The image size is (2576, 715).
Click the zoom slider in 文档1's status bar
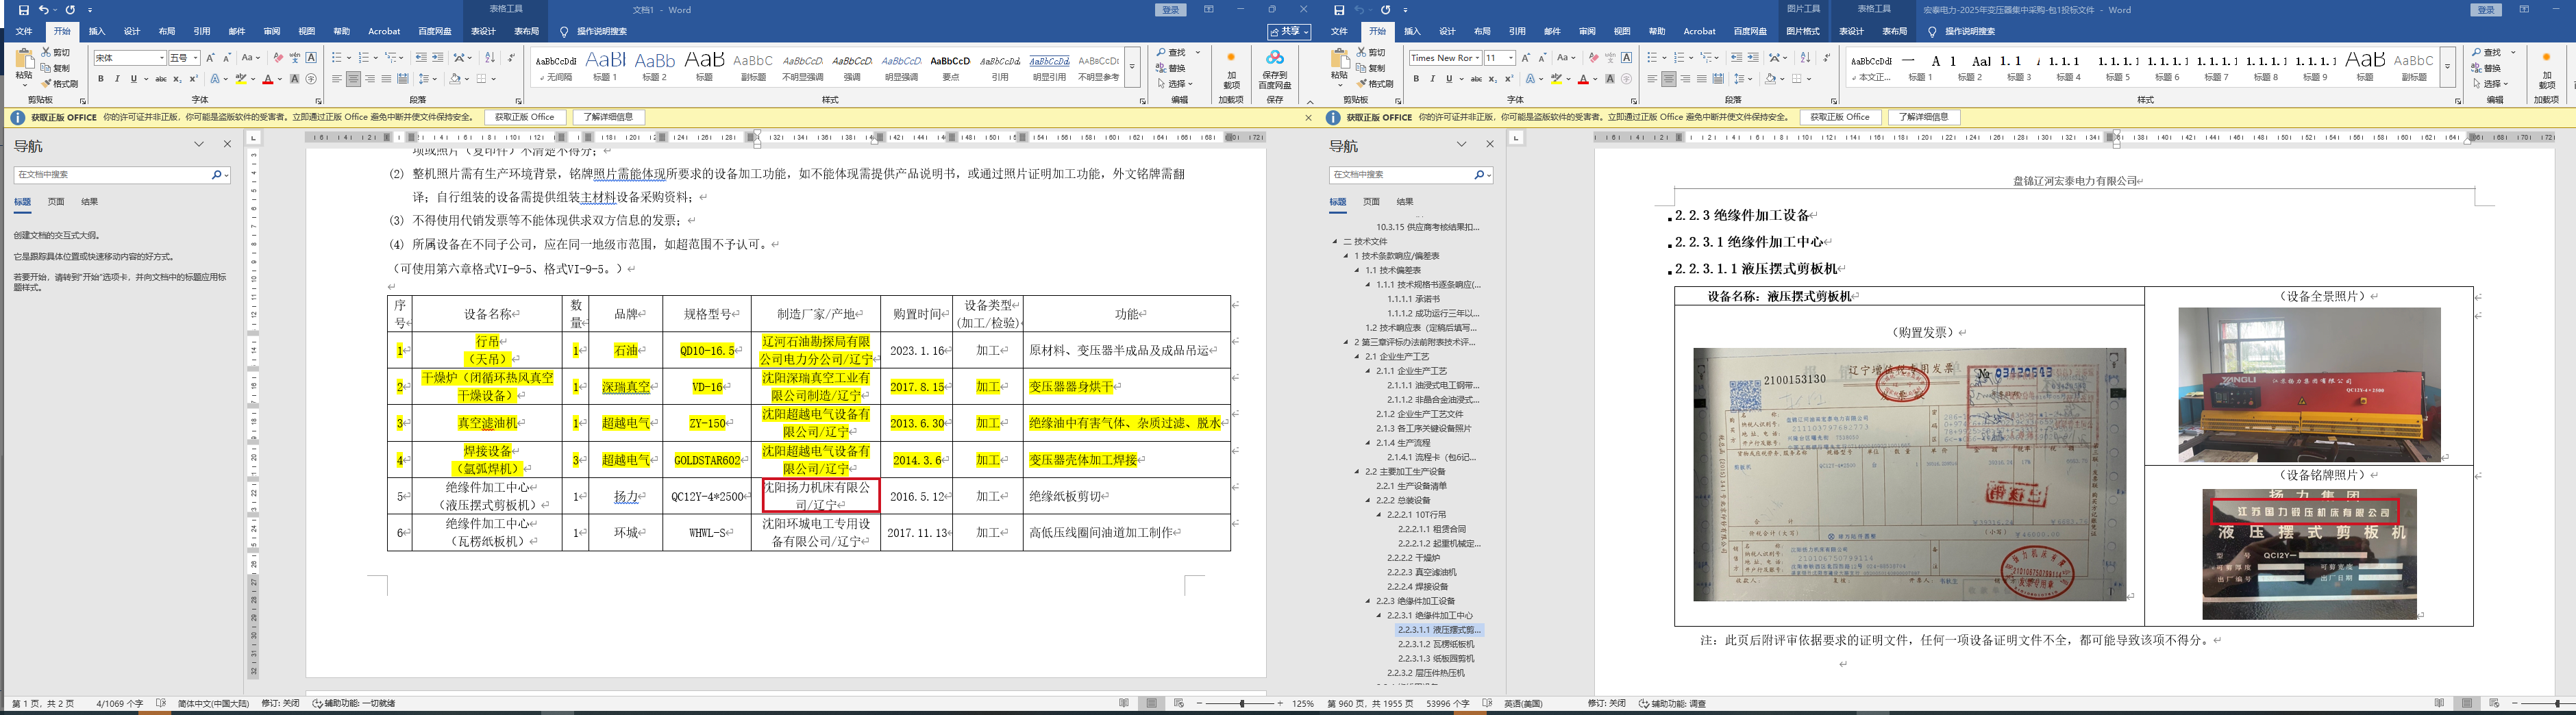[1241, 704]
